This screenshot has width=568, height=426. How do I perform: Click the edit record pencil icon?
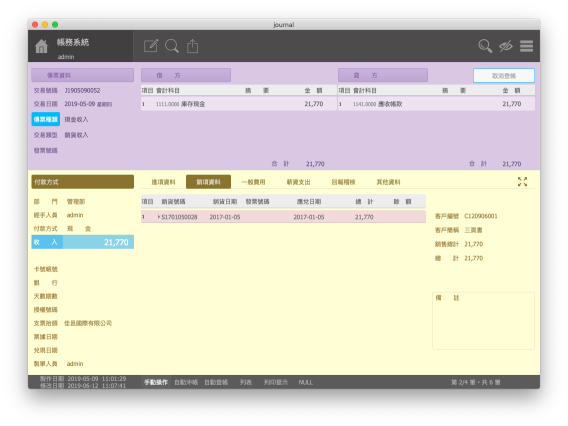click(151, 46)
